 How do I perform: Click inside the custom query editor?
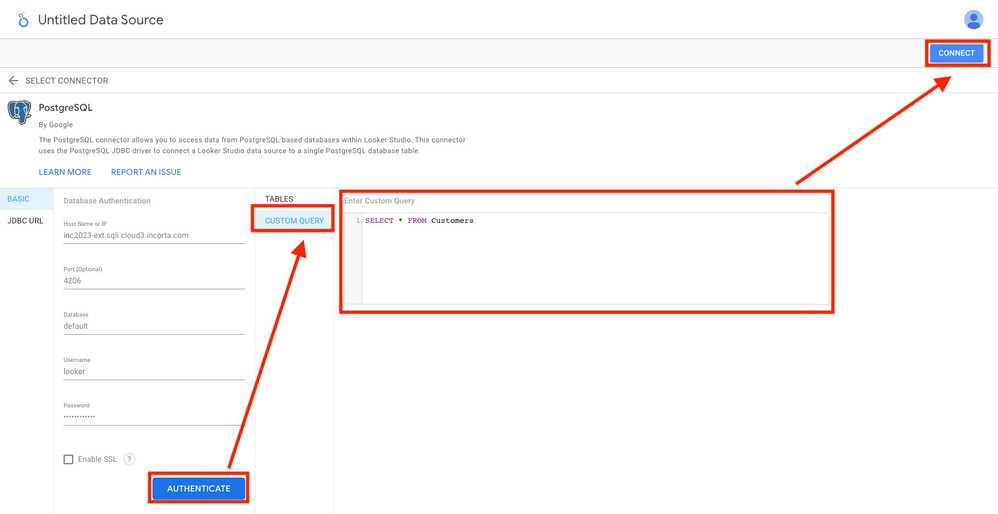click(594, 258)
